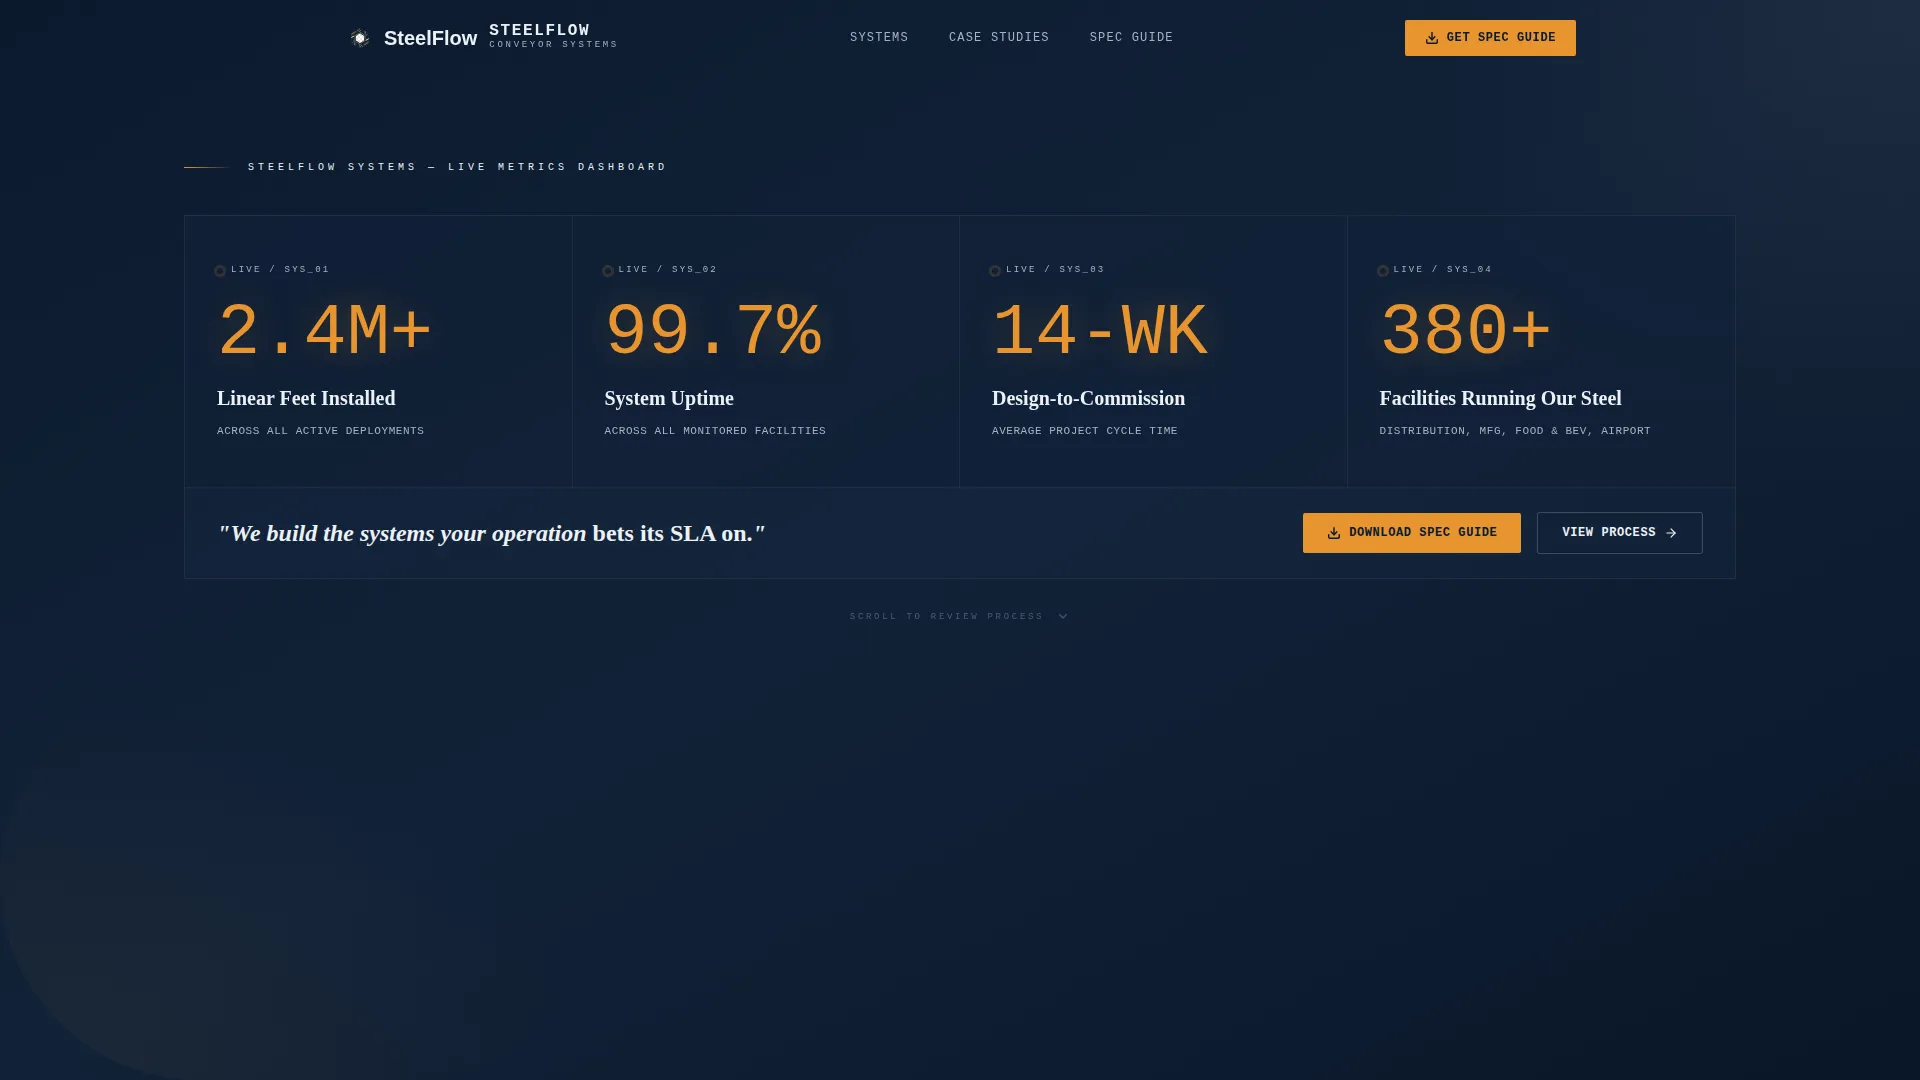Select the 14-WK metric value
This screenshot has width=1920, height=1080.
pyautogui.click(x=1100, y=331)
